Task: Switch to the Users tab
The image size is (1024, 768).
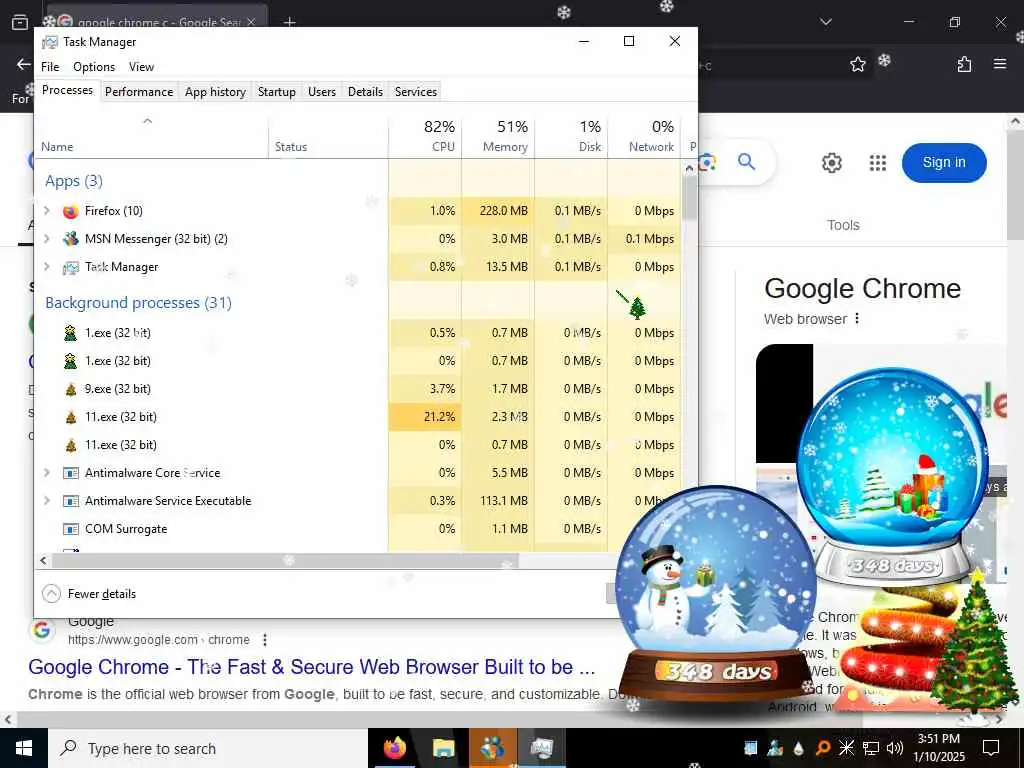Action: pos(322,92)
